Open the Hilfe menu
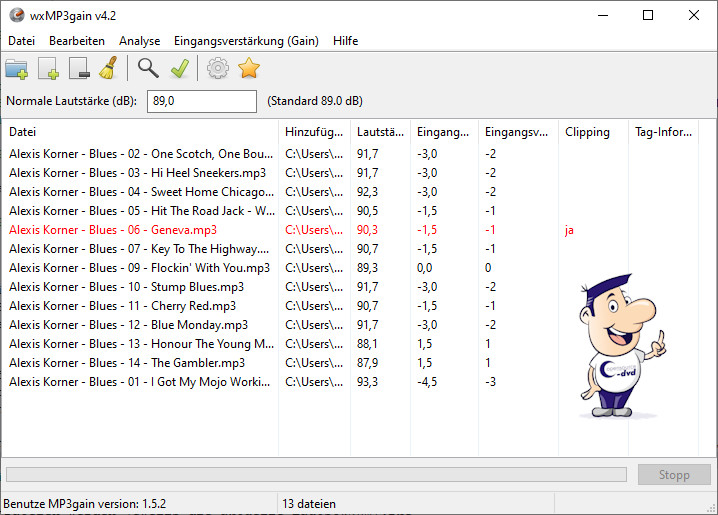Screen dimensions: 718x515 point(345,41)
